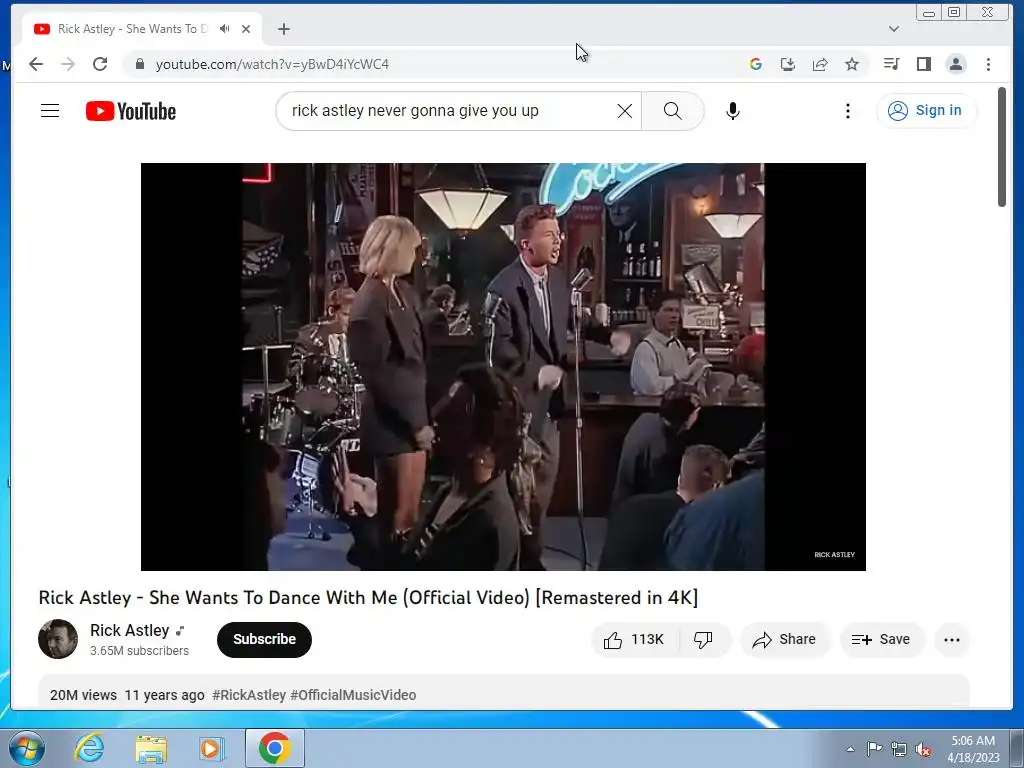Click the address bar URL

(x=272, y=64)
